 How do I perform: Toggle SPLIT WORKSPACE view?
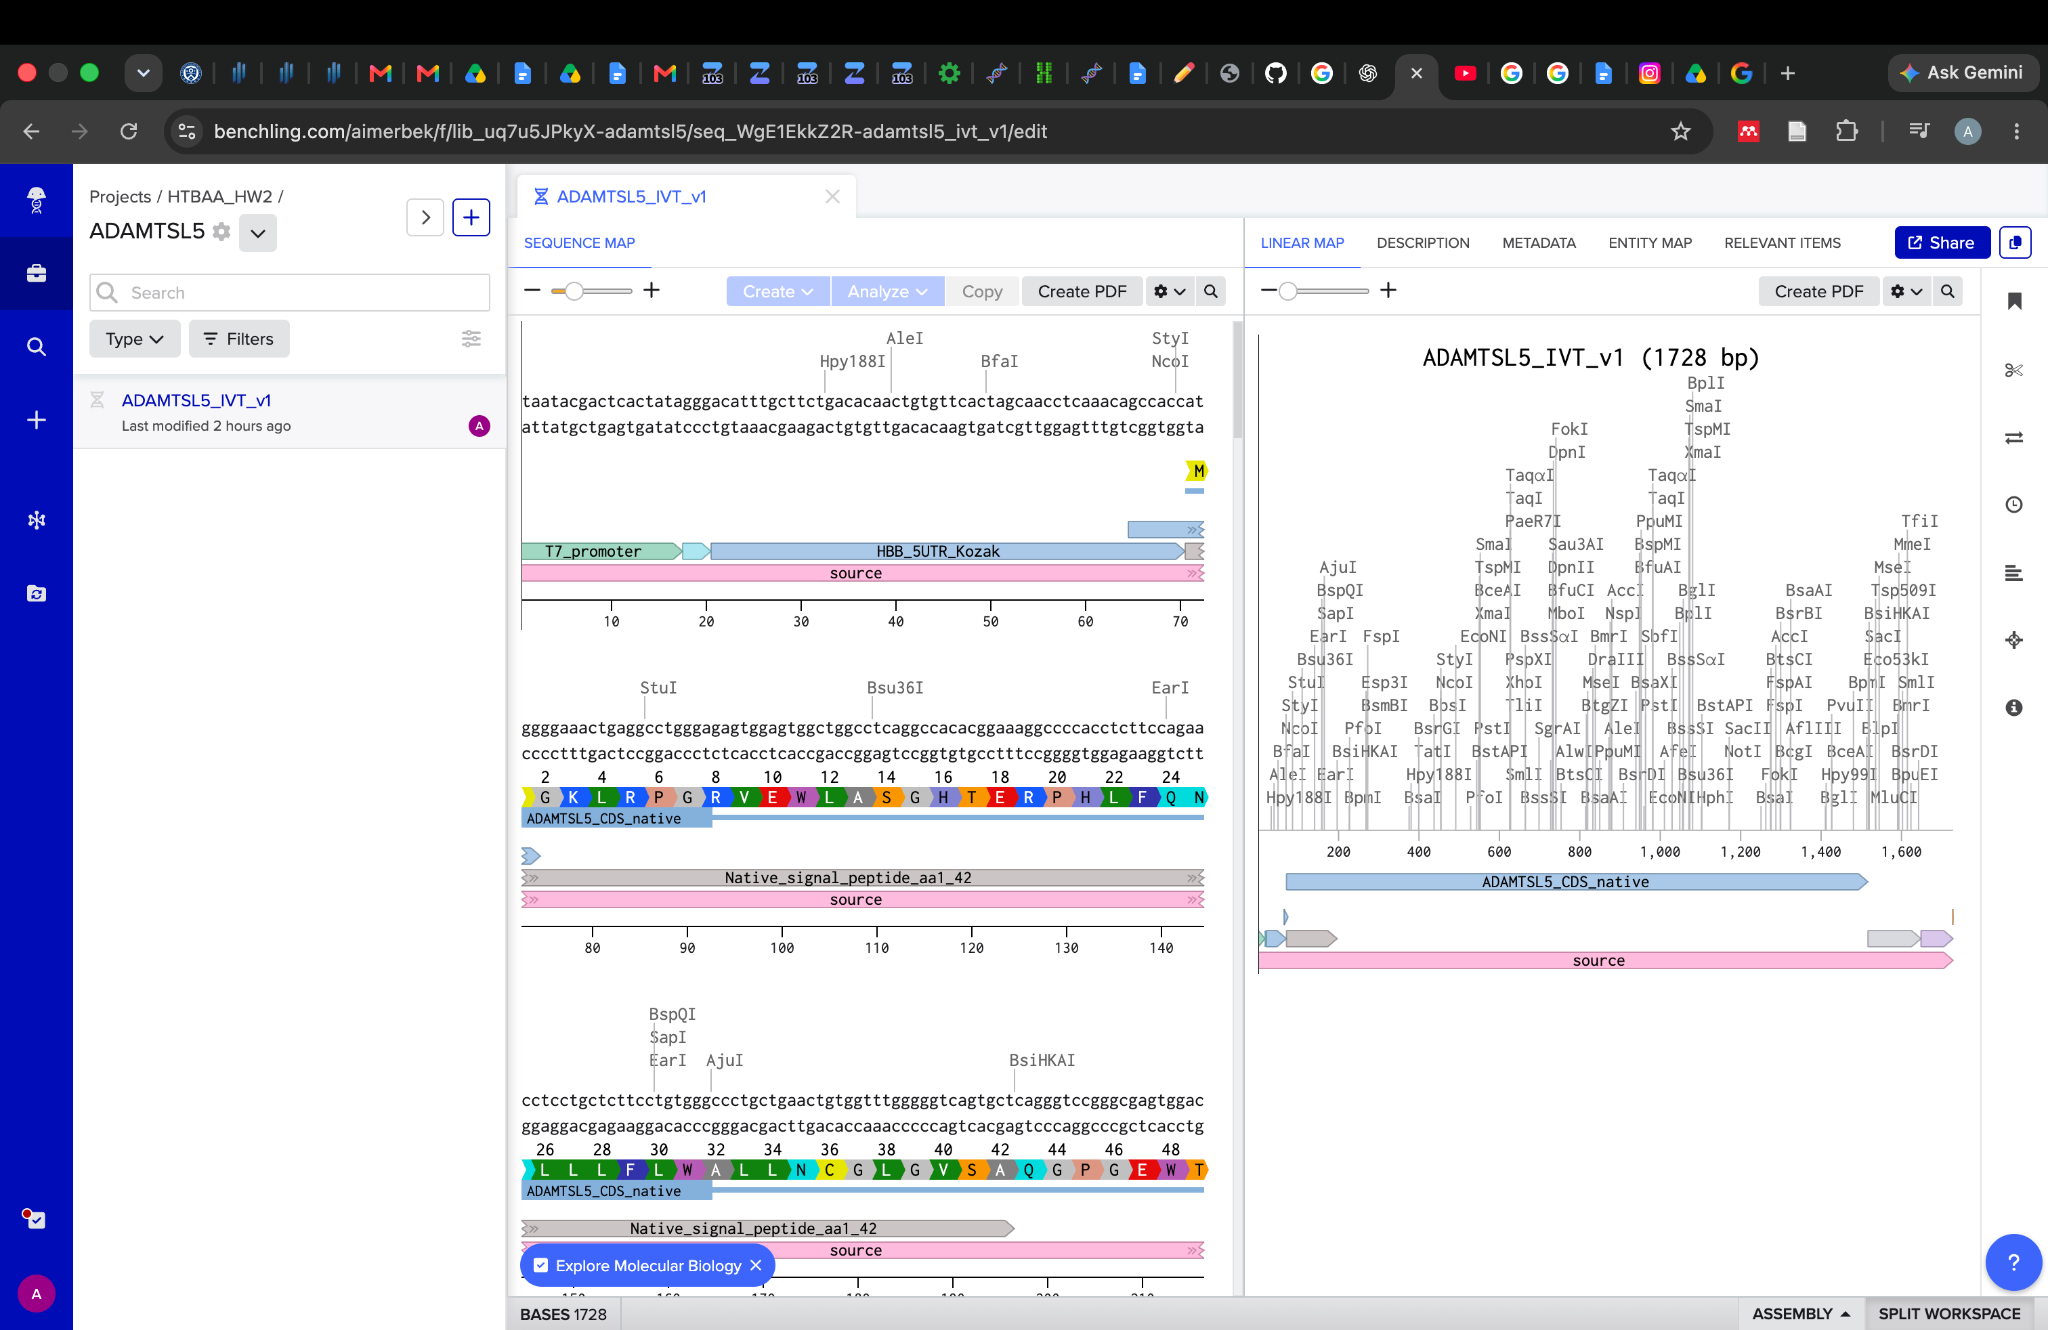[x=1949, y=1313]
